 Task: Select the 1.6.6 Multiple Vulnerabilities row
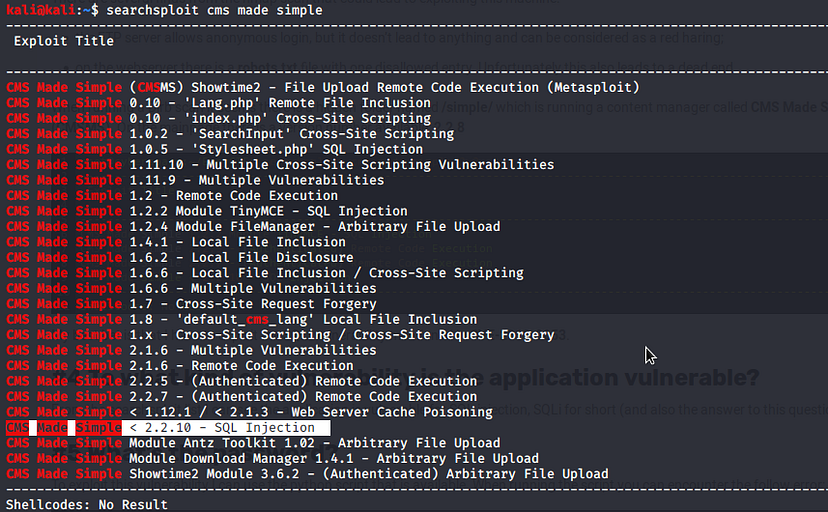point(192,288)
